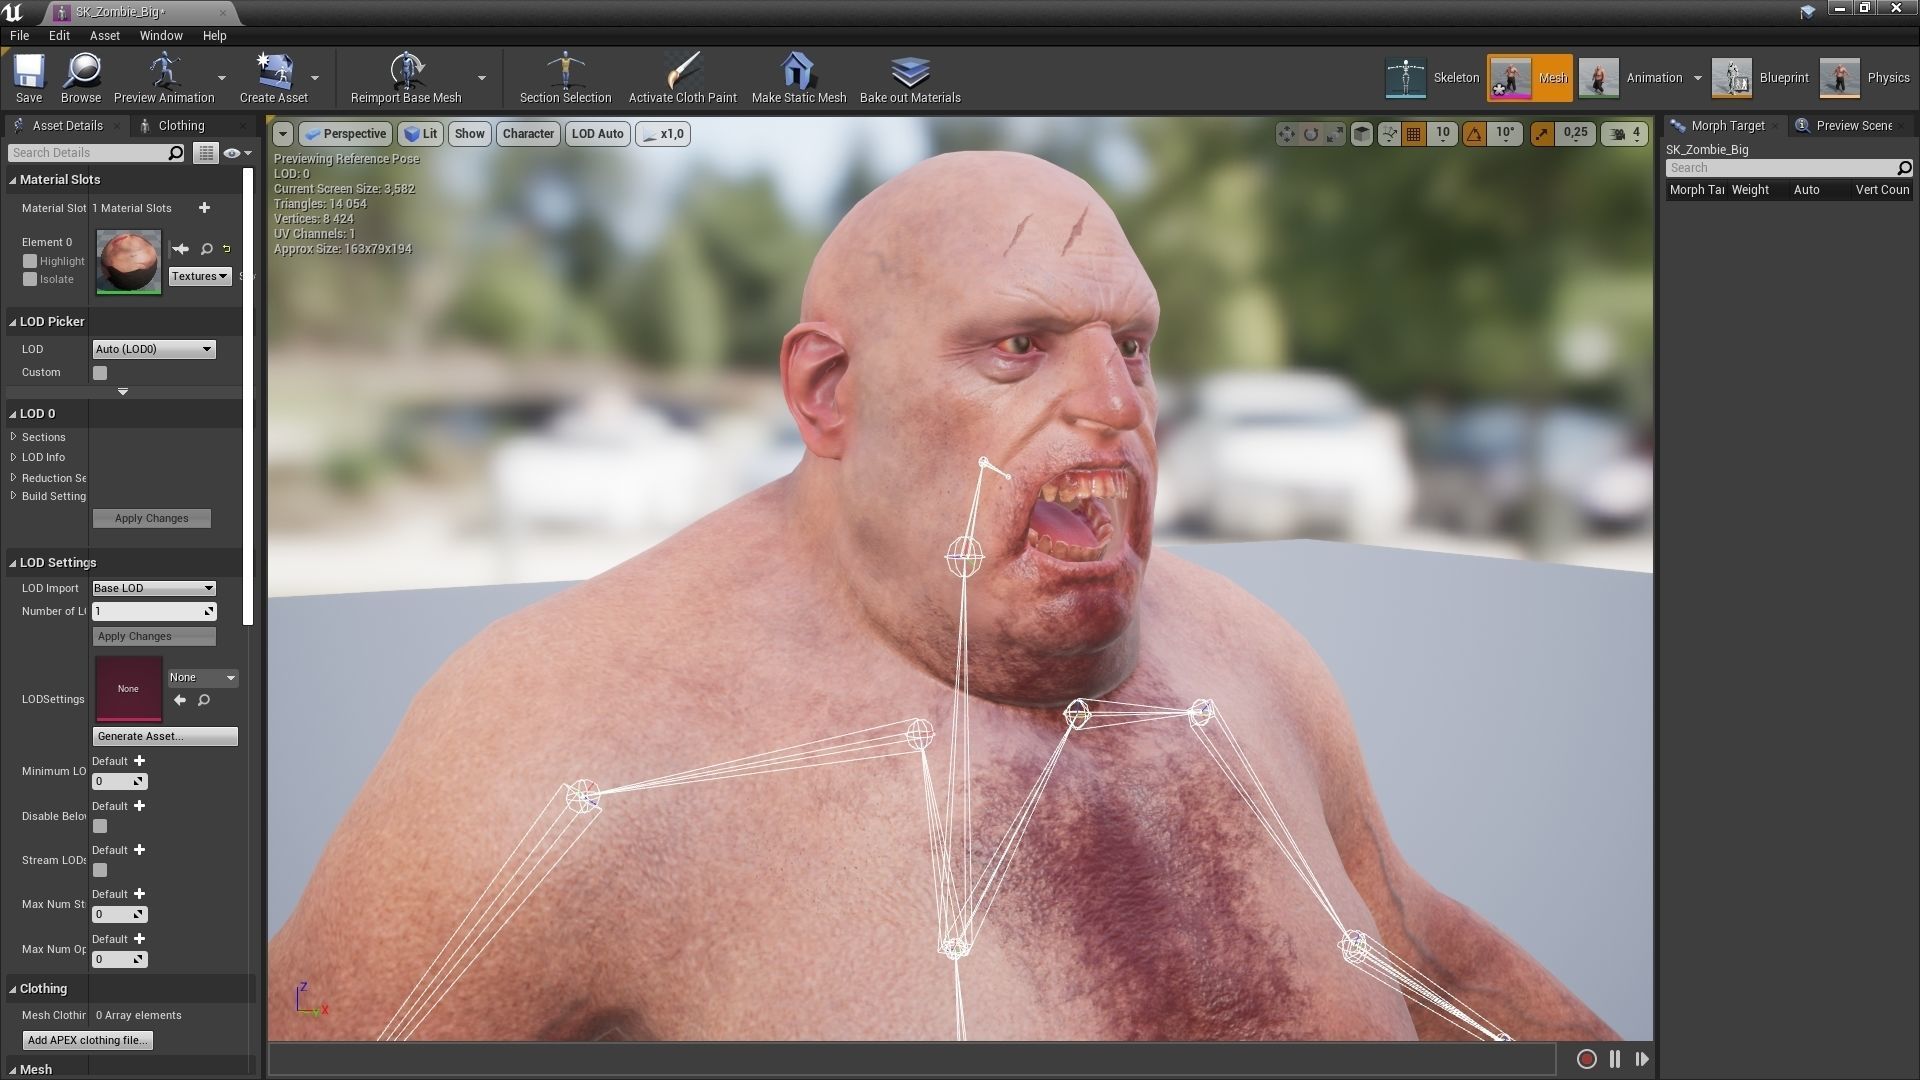Collapse the Material Slots section

tap(13, 180)
